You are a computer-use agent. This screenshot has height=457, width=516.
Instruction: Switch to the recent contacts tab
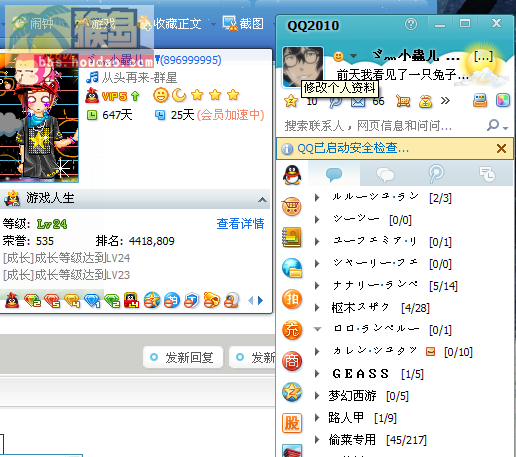[x=487, y=174]
